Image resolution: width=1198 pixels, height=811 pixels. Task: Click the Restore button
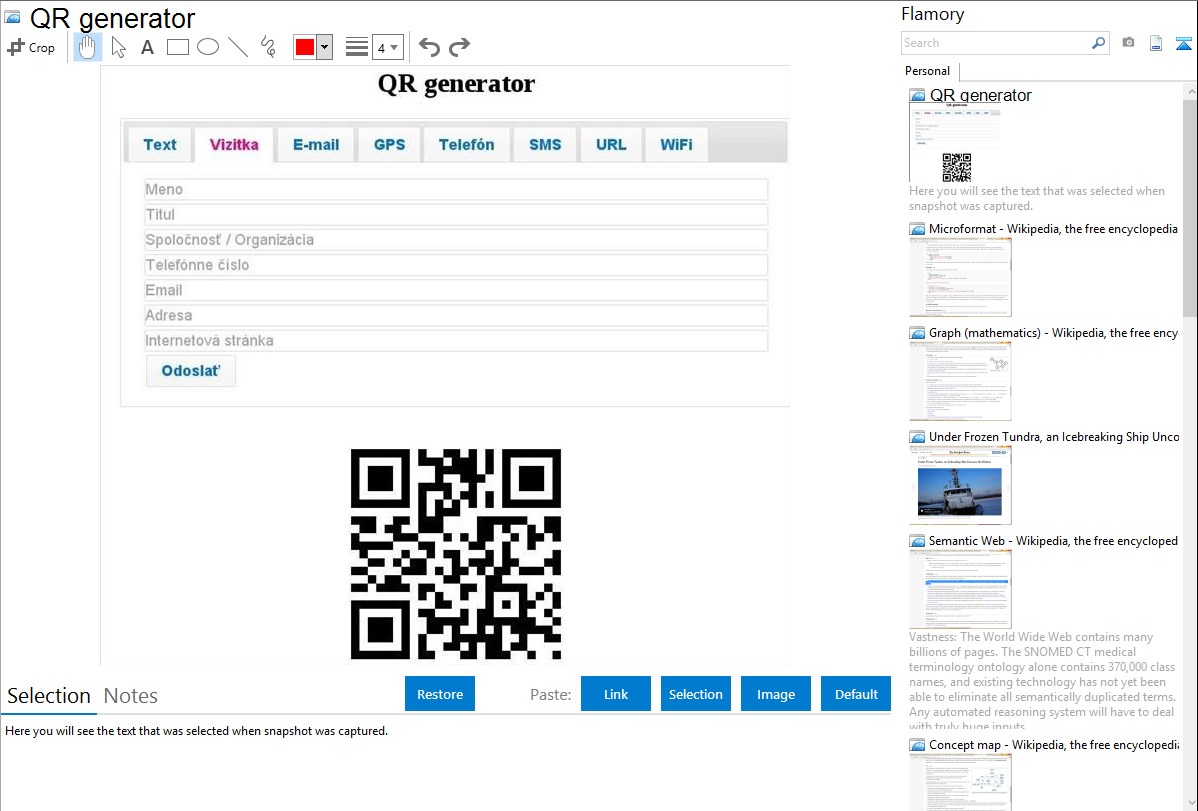[440, 694]
